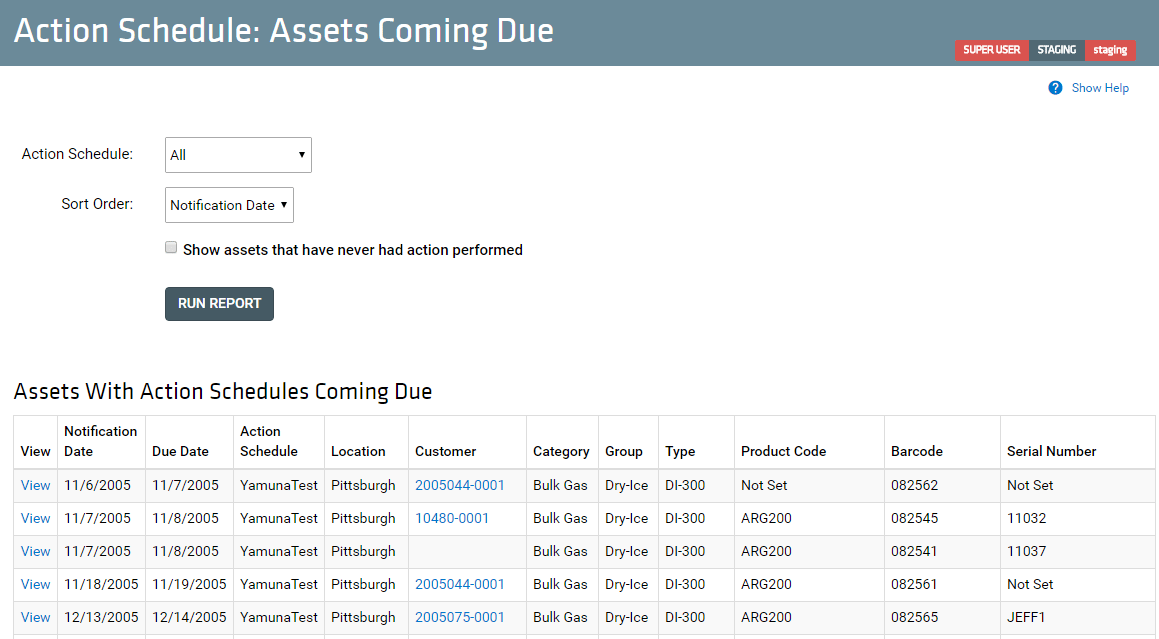This screenshot has height=639, width=1159.
Task: Enable showing assets that never had action performed
Action: pyautogui.click(x=171, y=247)
